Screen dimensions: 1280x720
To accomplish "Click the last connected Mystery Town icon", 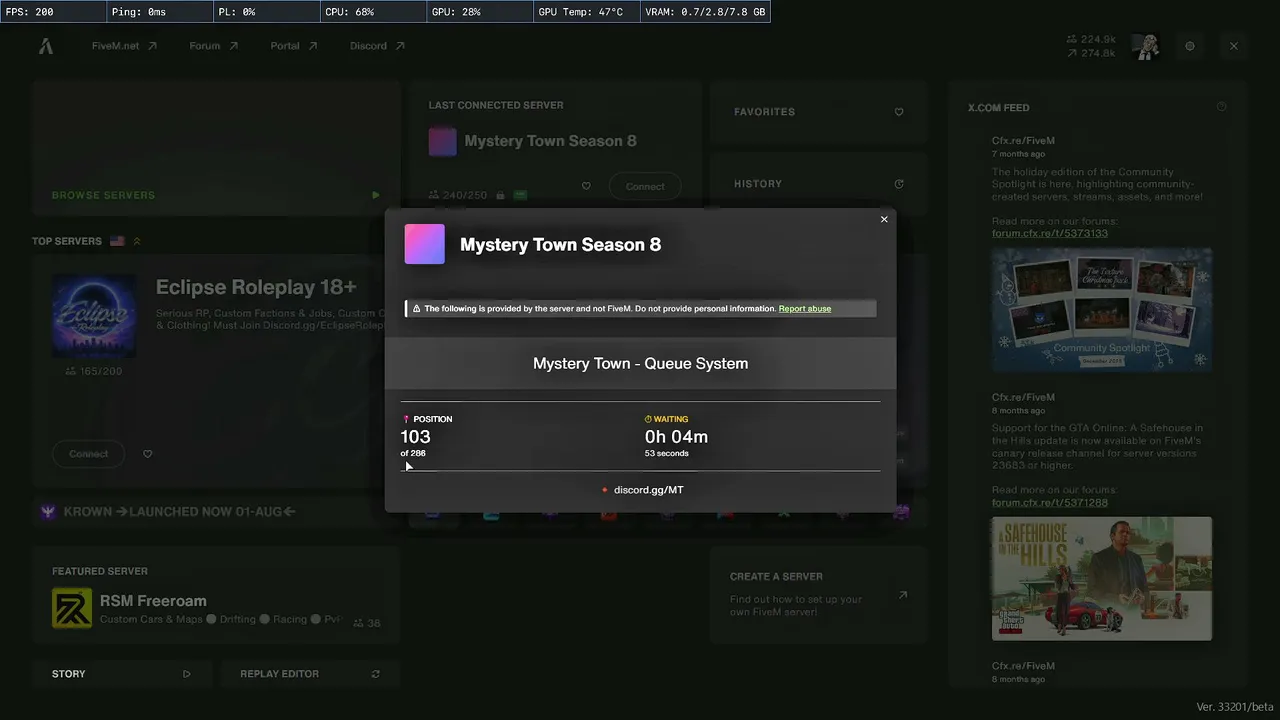I will [x=443, y=142].
